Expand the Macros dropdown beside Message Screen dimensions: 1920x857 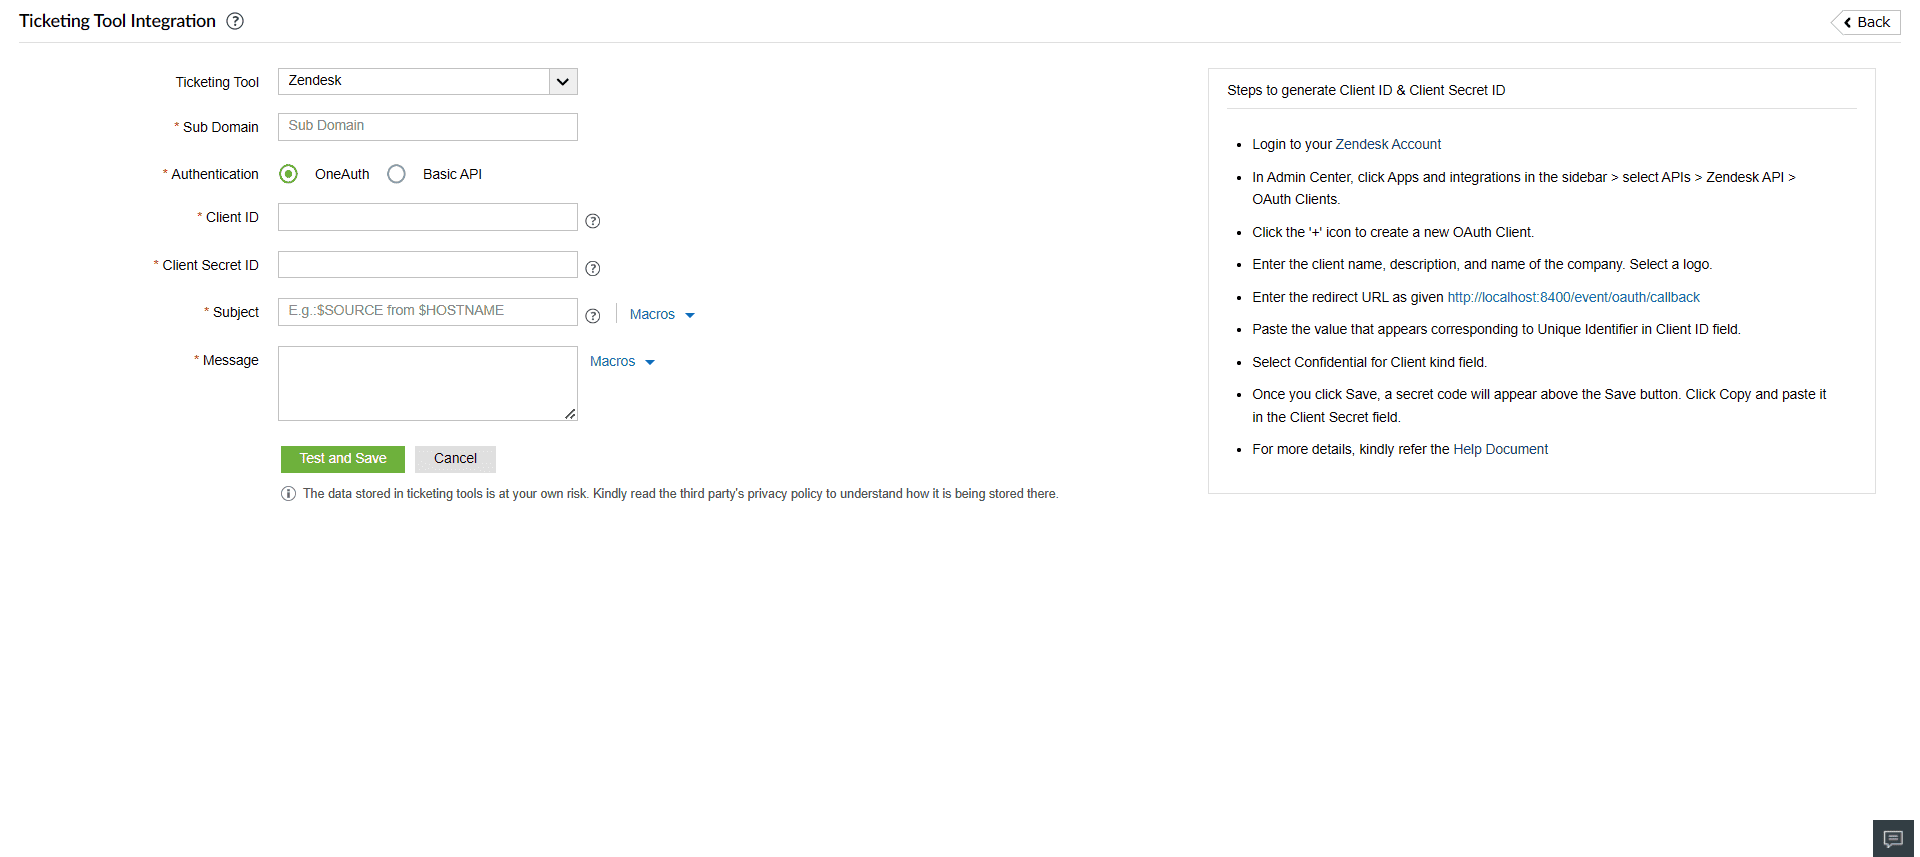pos(622,361)
